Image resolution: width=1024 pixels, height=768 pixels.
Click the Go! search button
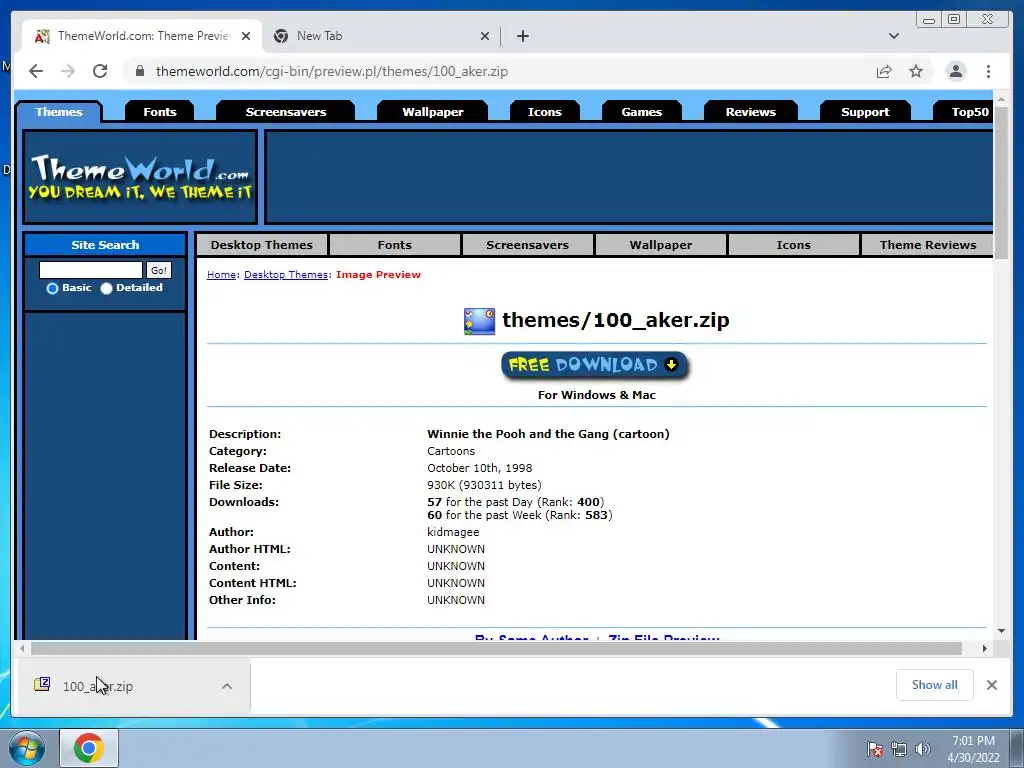159,270
